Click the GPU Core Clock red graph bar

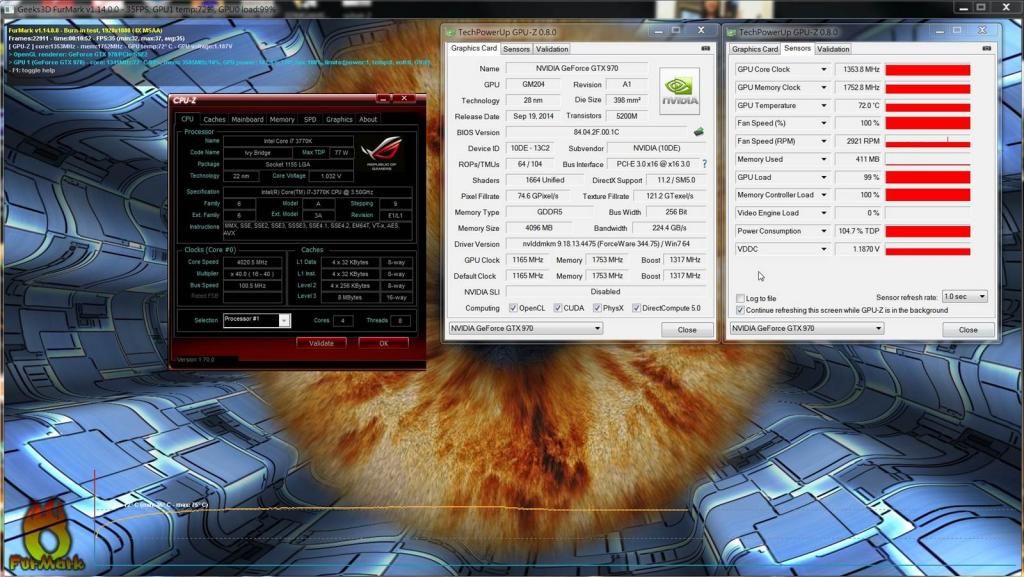927,69
